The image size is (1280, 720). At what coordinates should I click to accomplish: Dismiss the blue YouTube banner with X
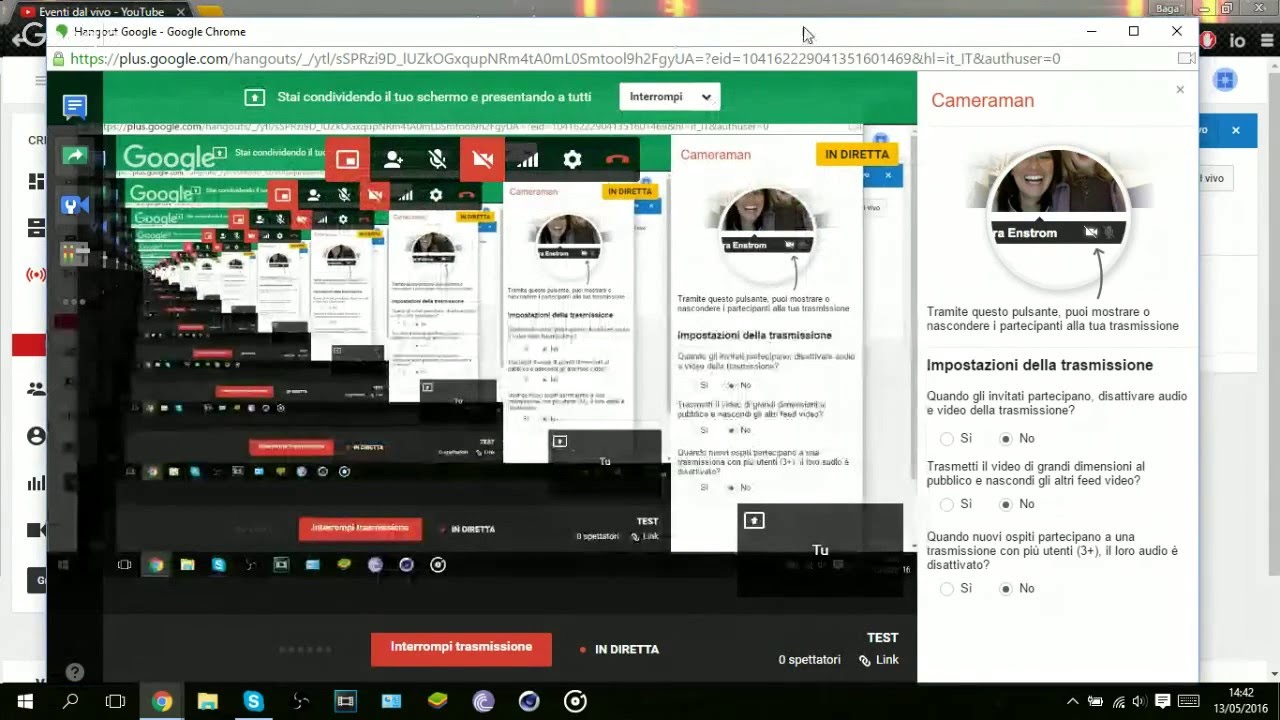point(1236,130)
